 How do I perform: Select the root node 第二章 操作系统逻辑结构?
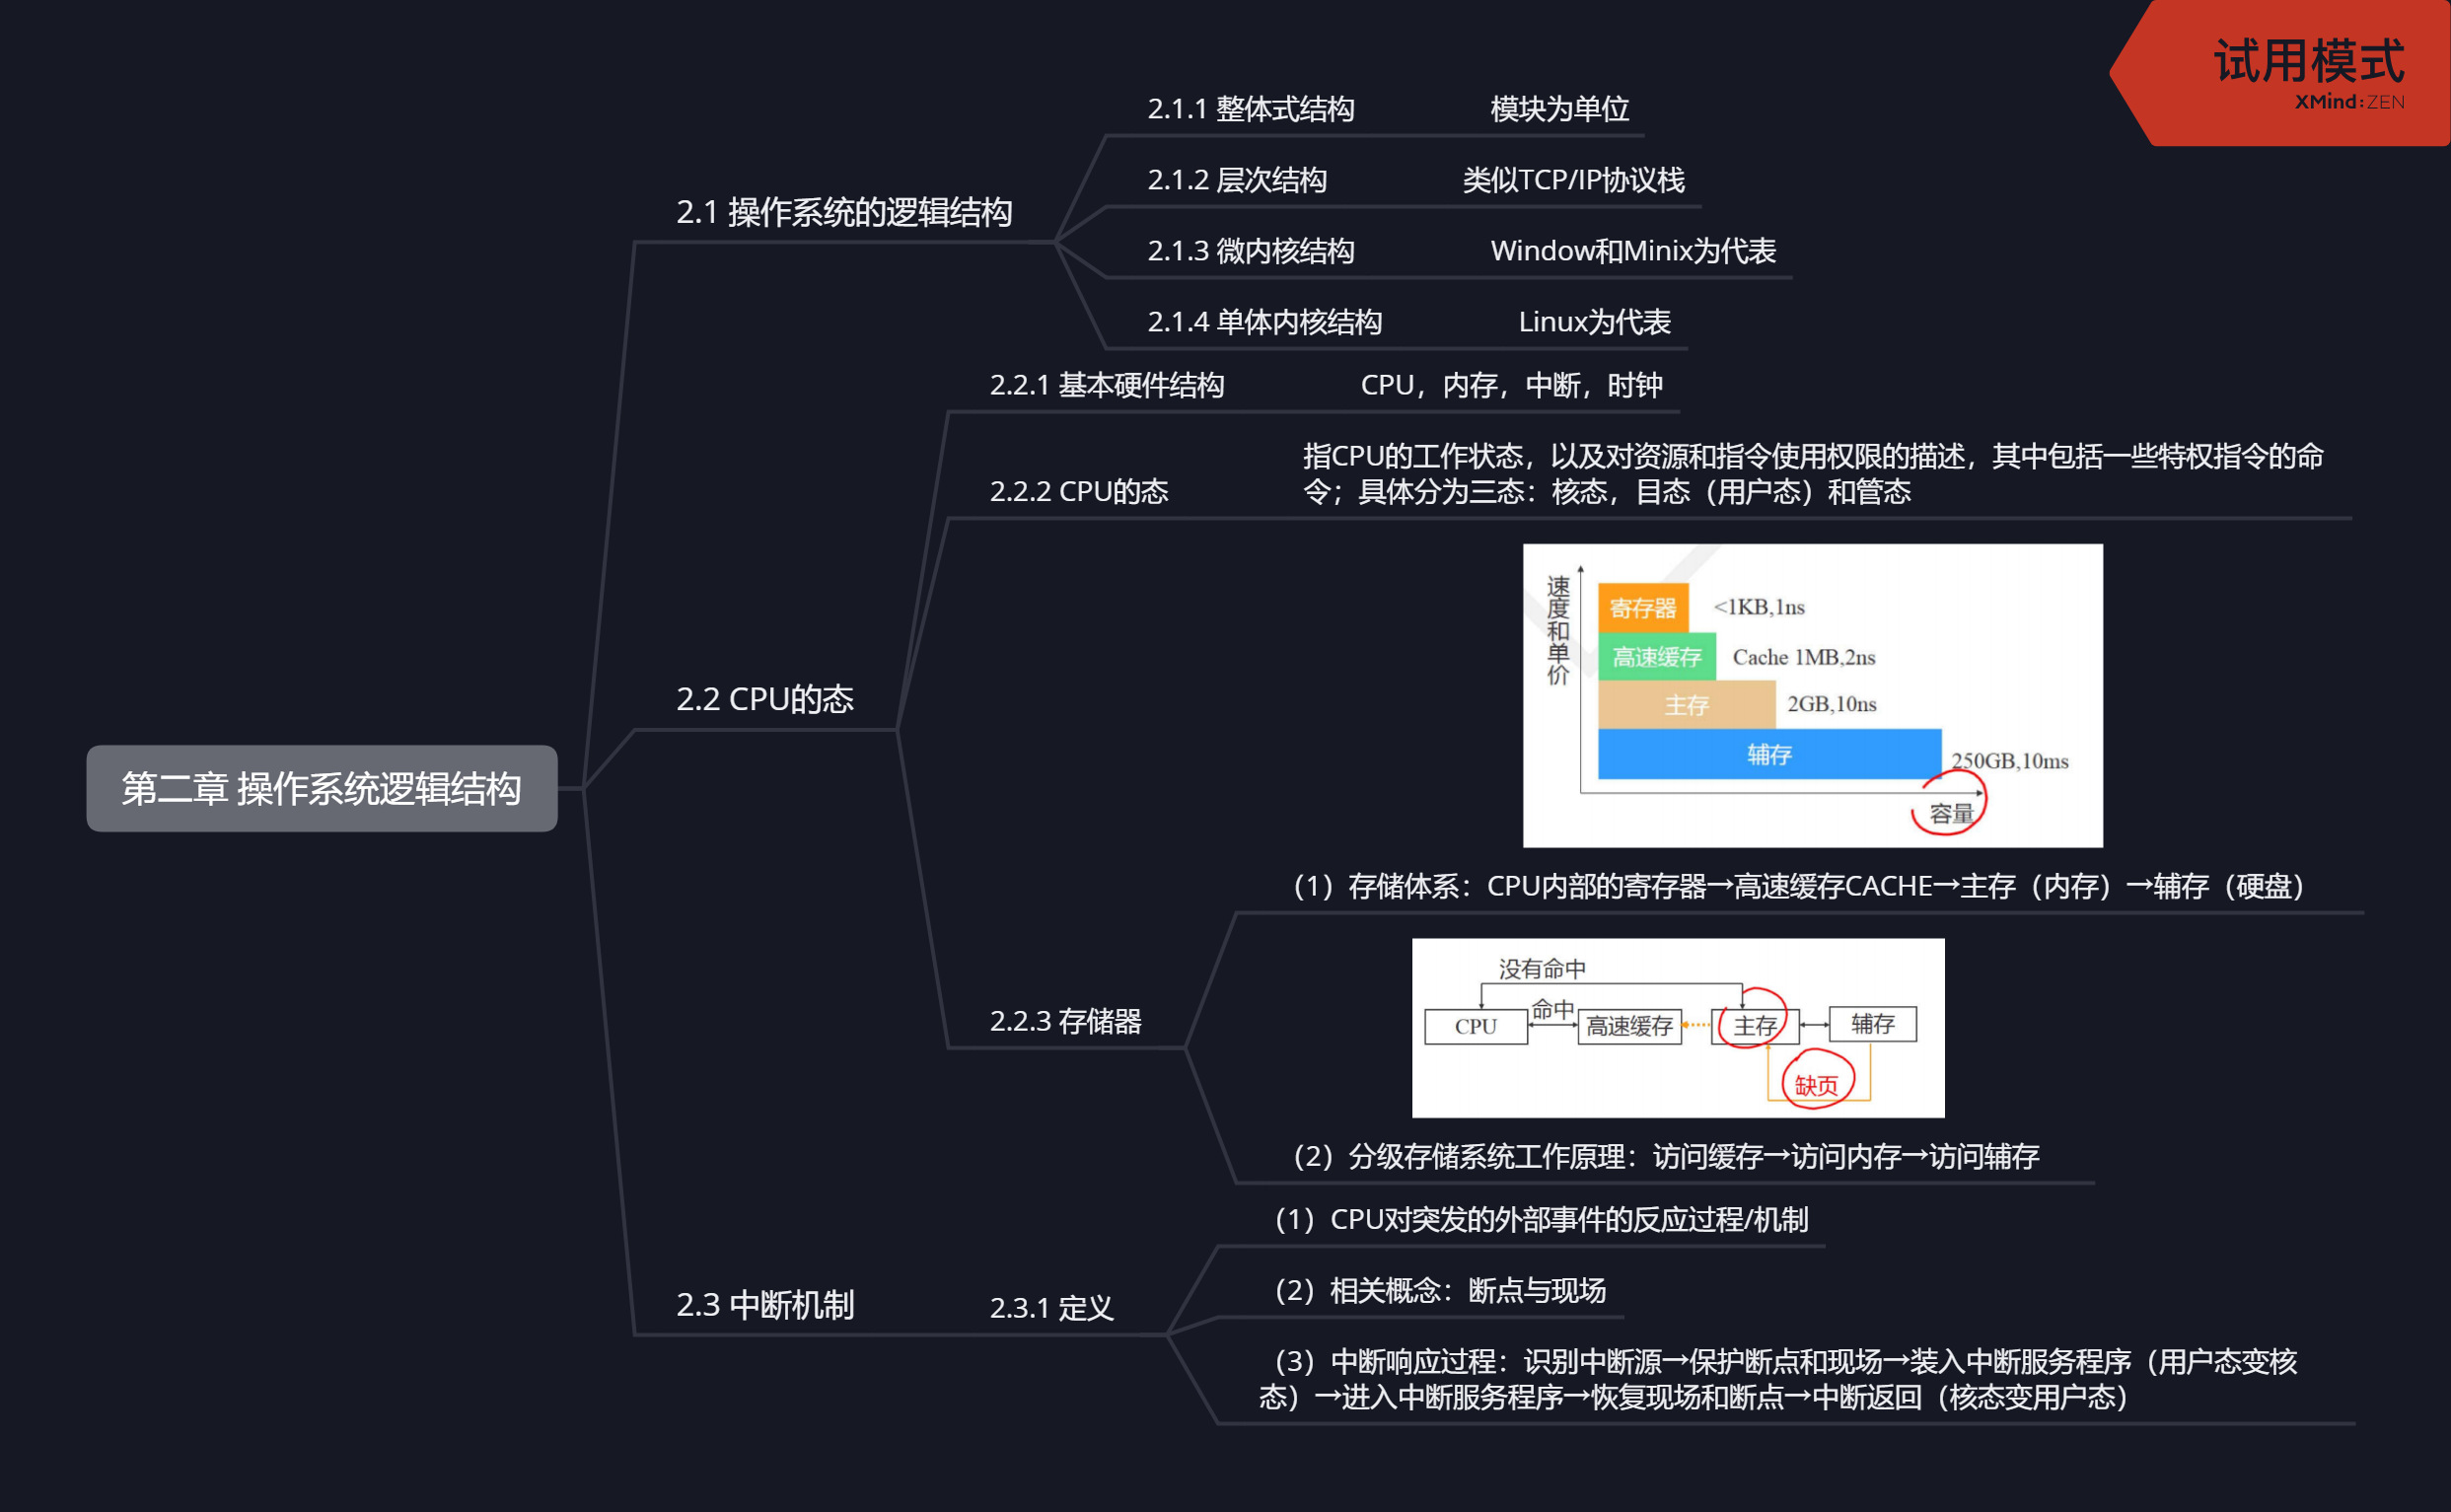click(x=321, y=788)
